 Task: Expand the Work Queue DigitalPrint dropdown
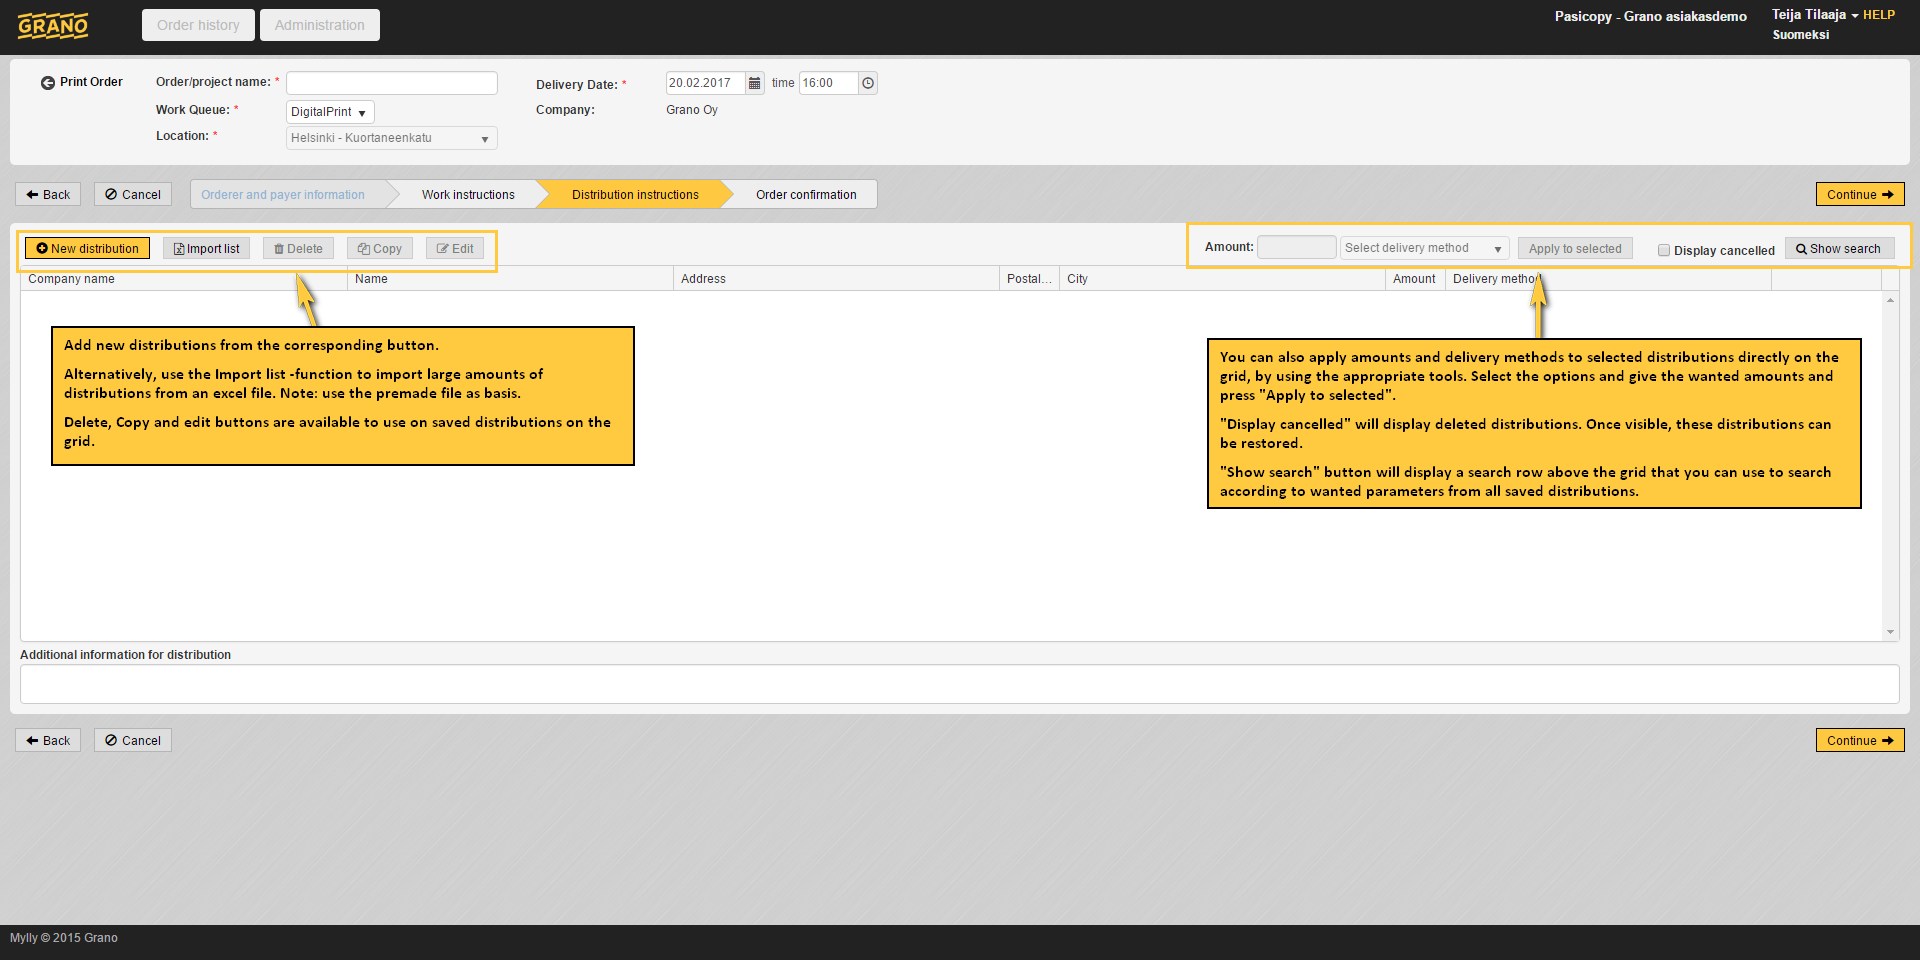tap(330, 112)
